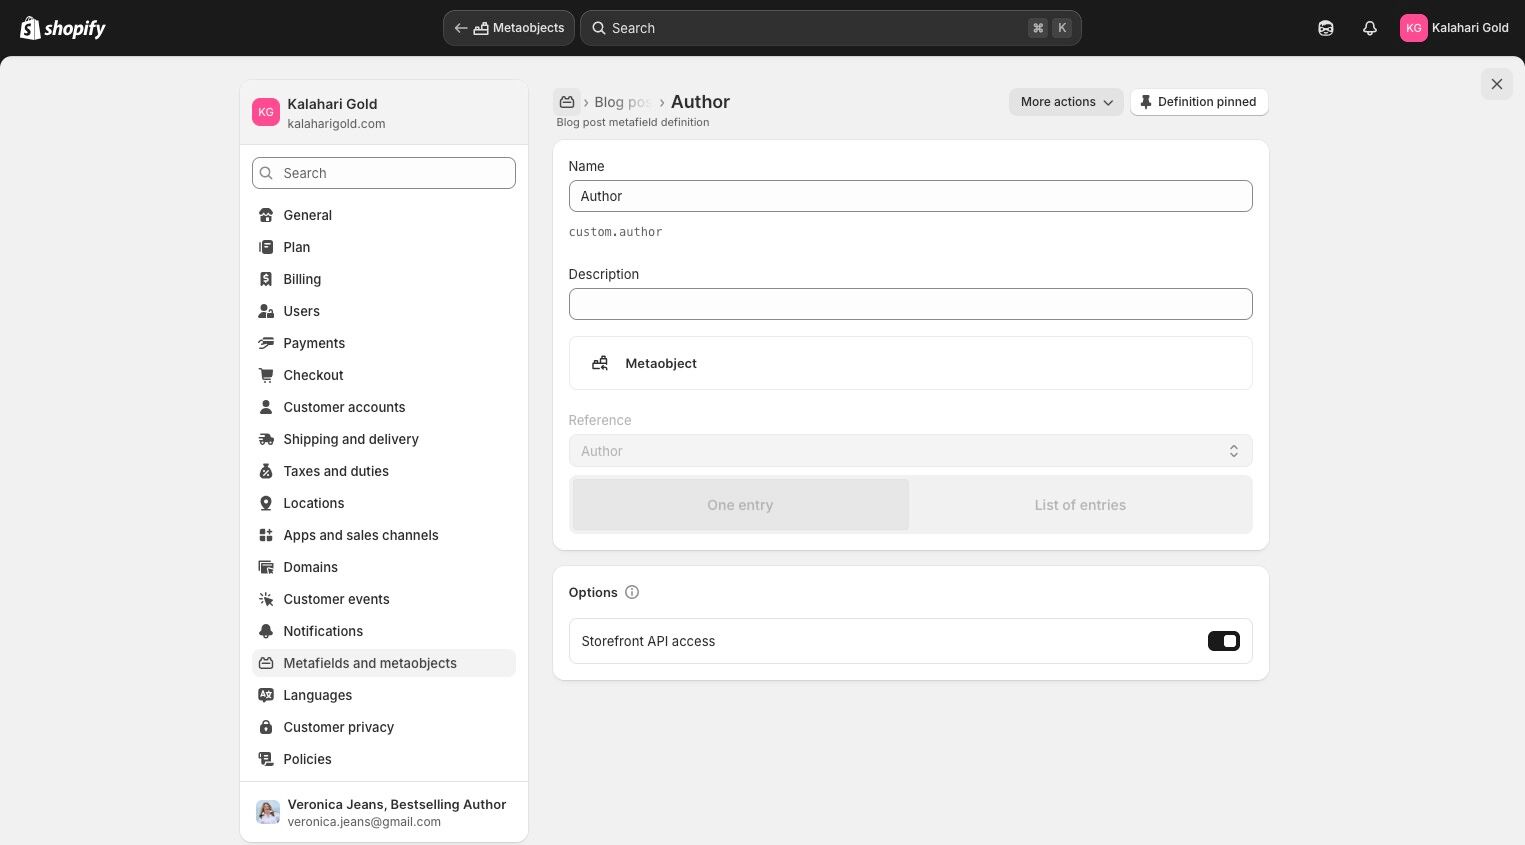Click the Checkout cart icon in sidebar

click(266, 375)
